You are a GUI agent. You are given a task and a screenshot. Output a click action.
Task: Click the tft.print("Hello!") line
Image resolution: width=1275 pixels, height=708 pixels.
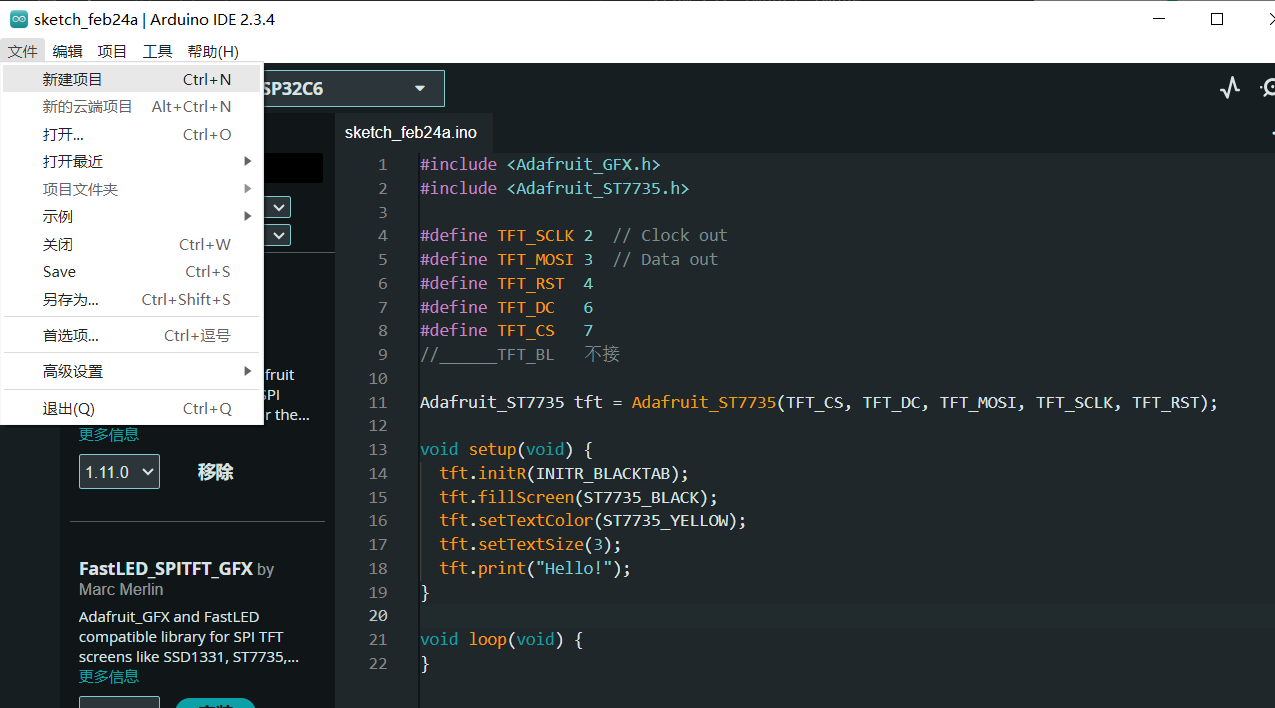click(535, 568)
